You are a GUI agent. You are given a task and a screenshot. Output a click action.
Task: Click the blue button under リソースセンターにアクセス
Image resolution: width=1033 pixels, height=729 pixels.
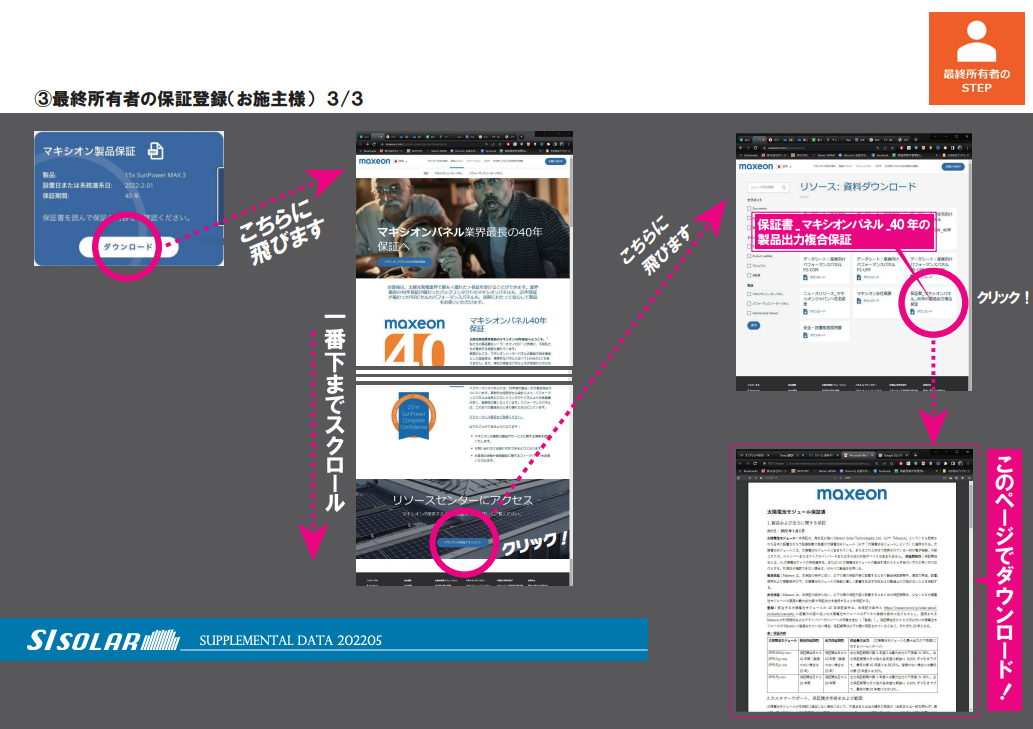click(x=462, y=542)
